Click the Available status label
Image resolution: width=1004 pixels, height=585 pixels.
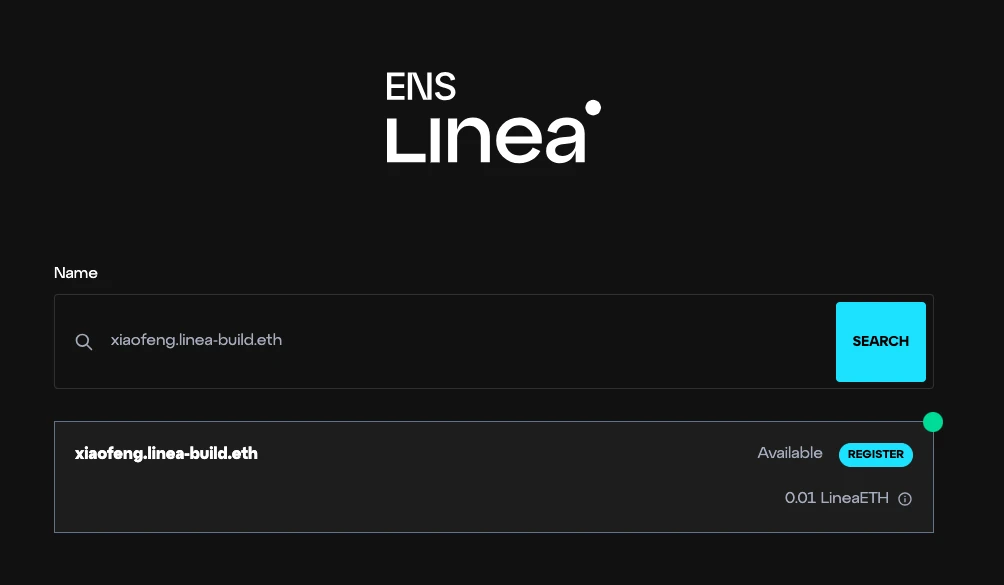[x=790, y=453]
